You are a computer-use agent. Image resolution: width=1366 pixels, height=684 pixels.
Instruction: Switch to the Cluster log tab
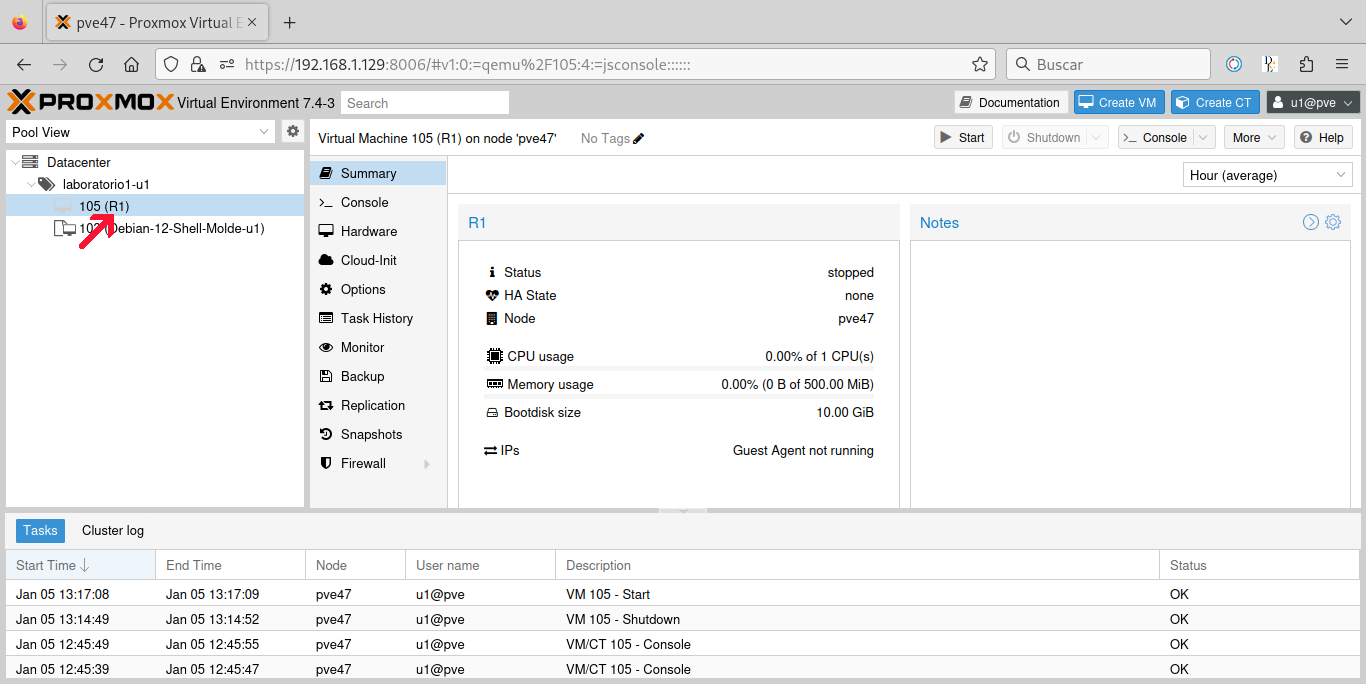pos(113,531)
